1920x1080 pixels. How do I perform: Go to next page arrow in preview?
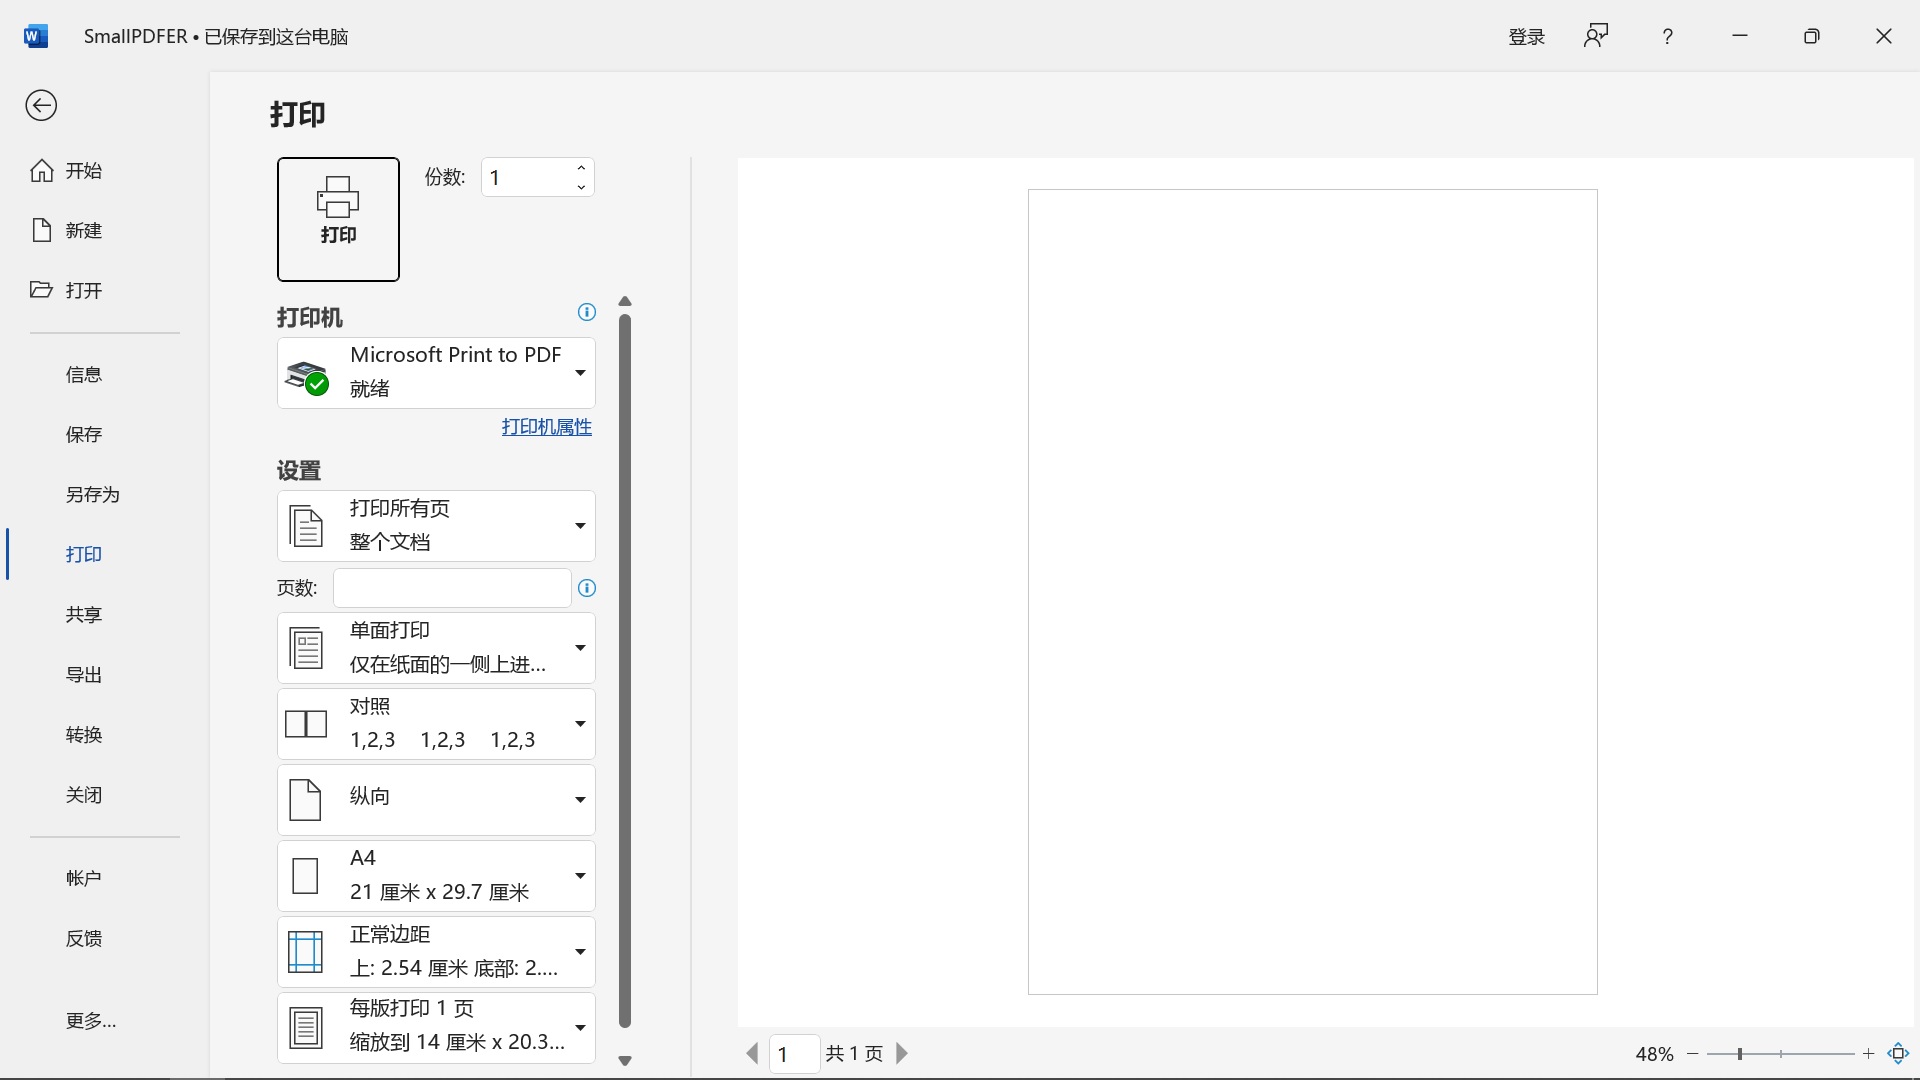[x=902, y=1053]
